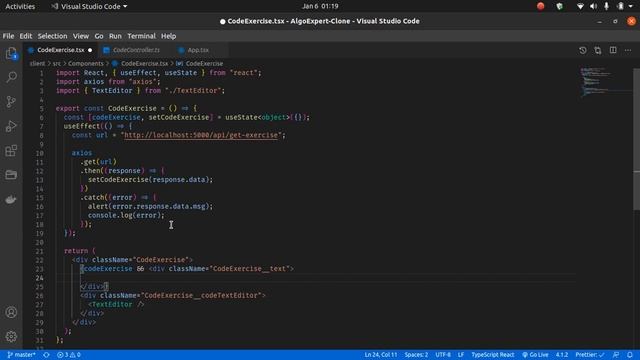Click the unsaved dot on CodeExercise.tsx tab
The image size is (640, 360).
point(90,50)
